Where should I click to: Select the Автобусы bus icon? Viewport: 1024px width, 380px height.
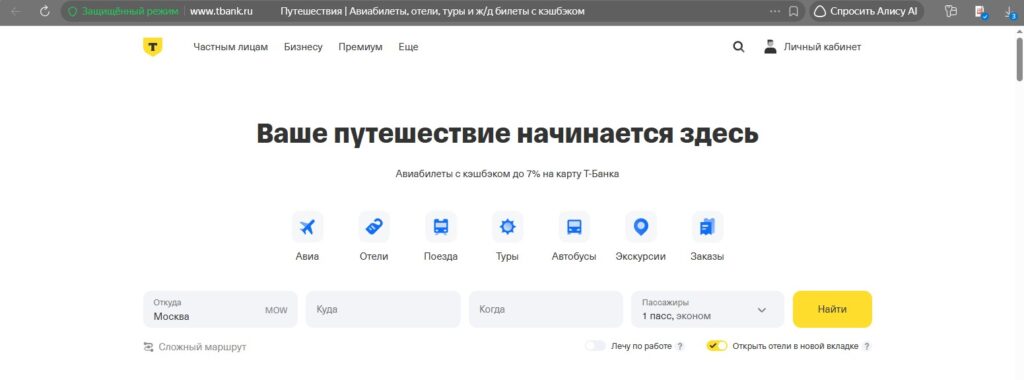(574, 227)
